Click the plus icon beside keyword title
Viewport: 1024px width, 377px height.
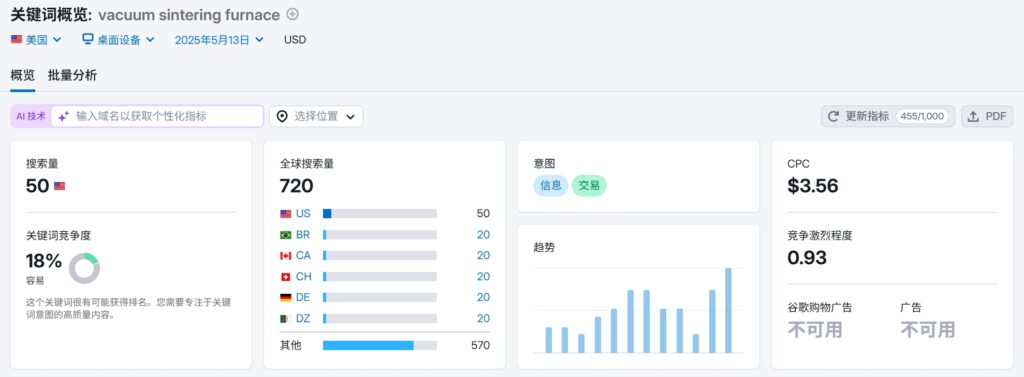293,14
